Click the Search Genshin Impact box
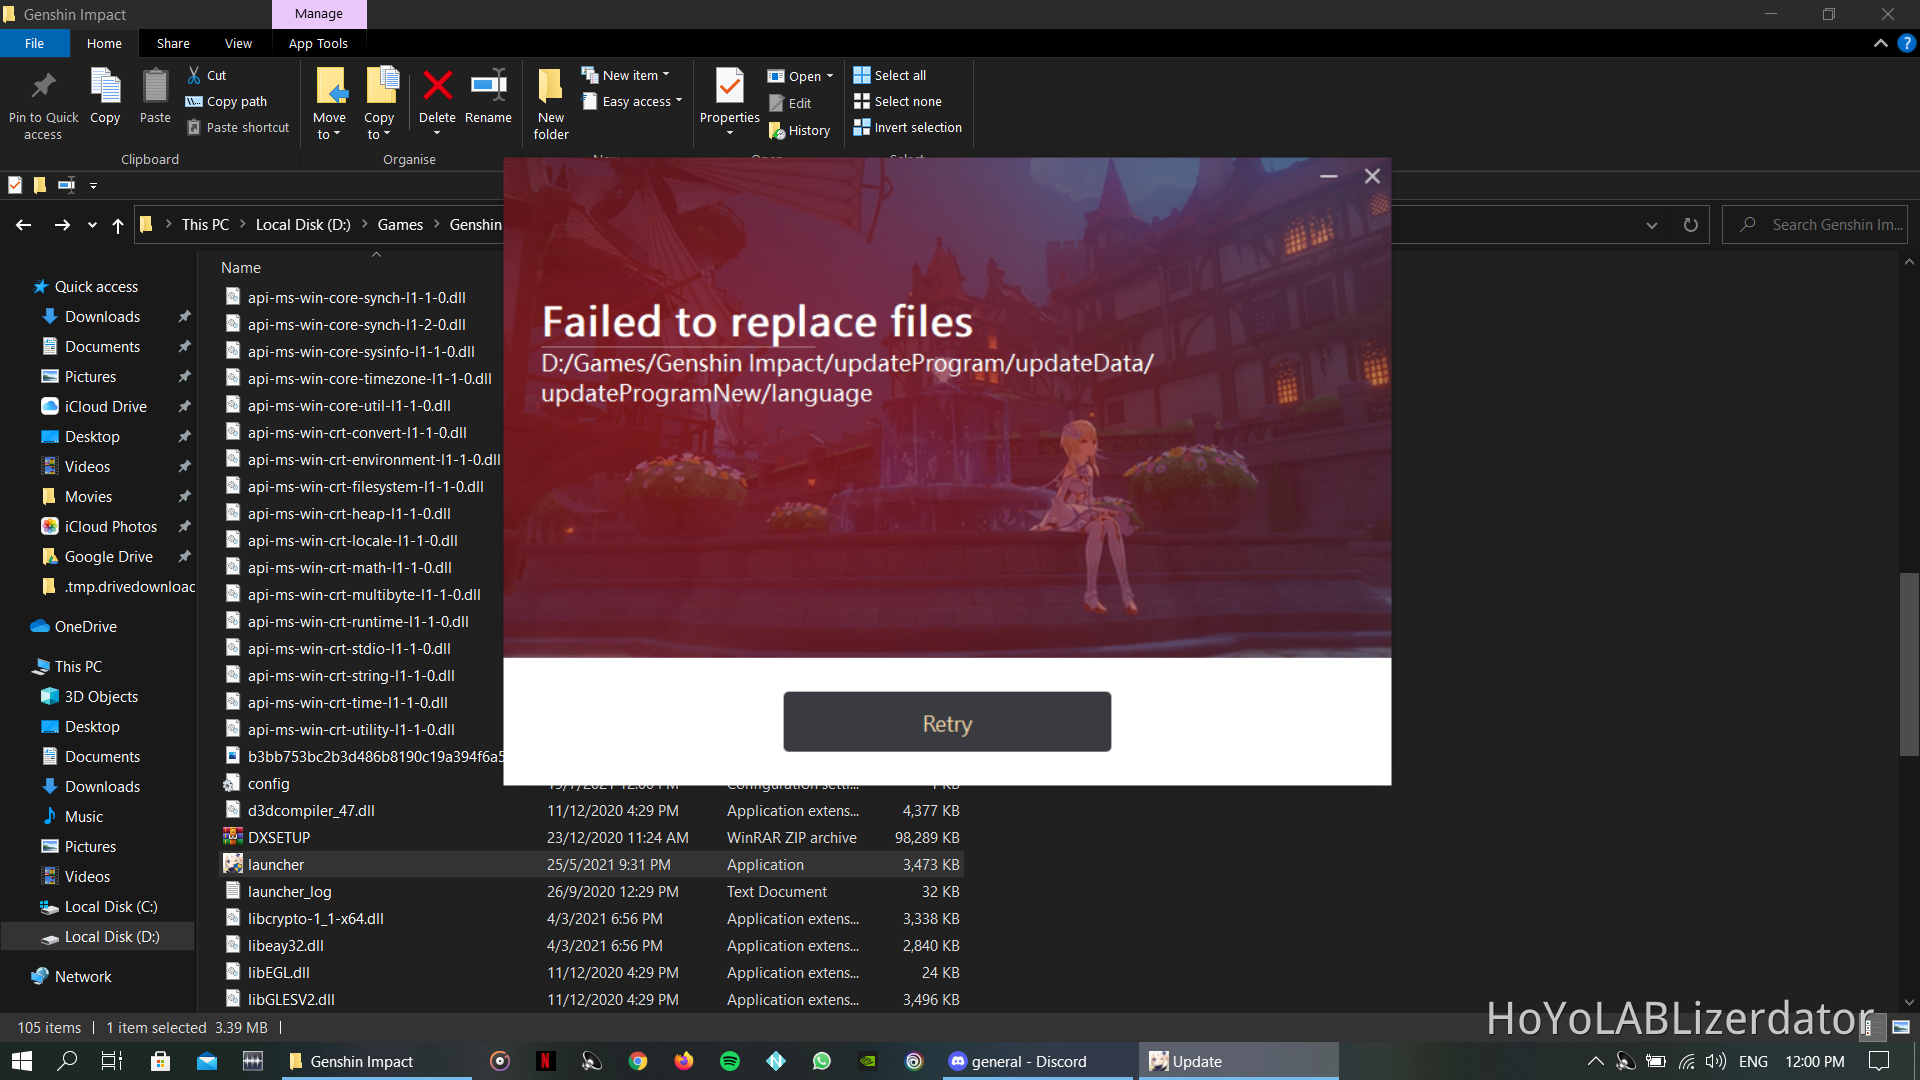 pos(1815,225)
